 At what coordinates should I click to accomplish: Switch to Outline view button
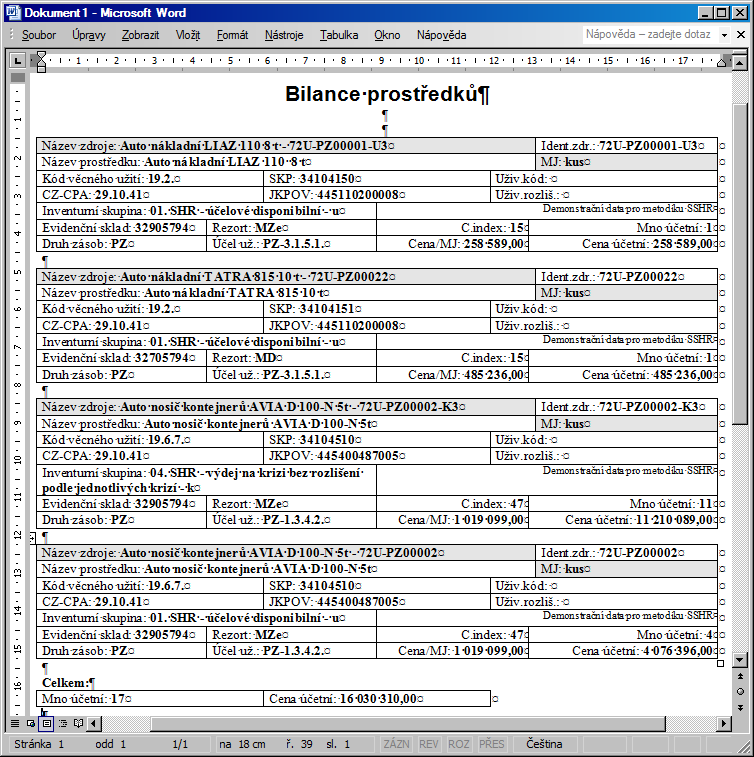tap(63, 723)
